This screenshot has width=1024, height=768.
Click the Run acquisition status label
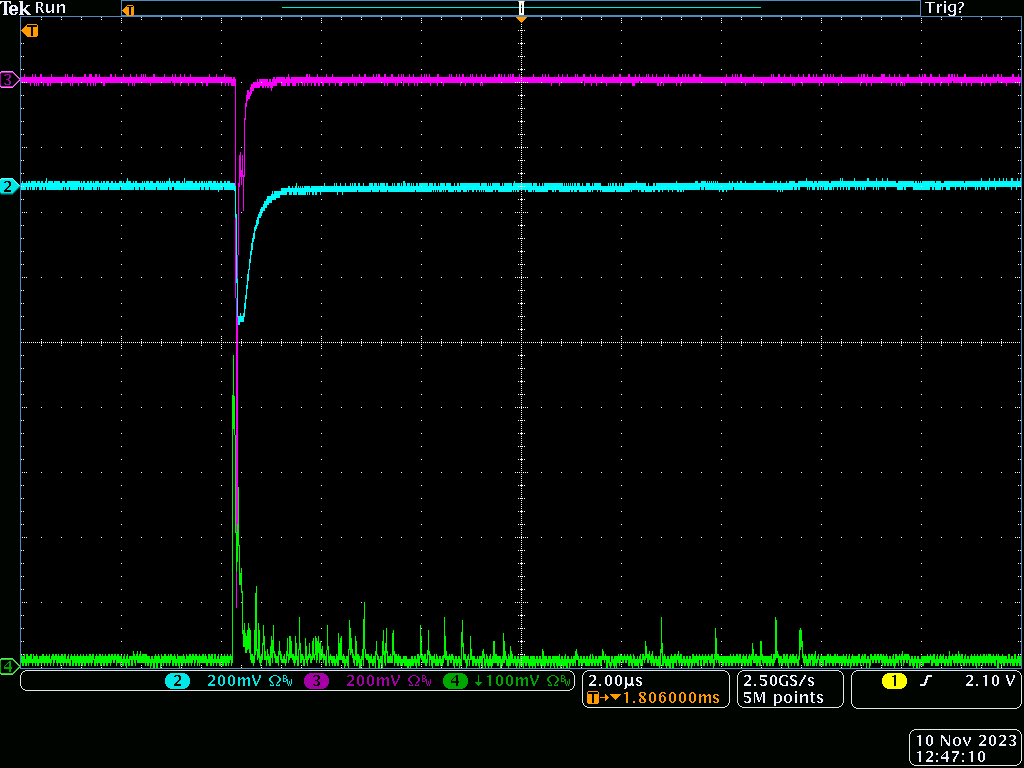click(x=50, y=8)
